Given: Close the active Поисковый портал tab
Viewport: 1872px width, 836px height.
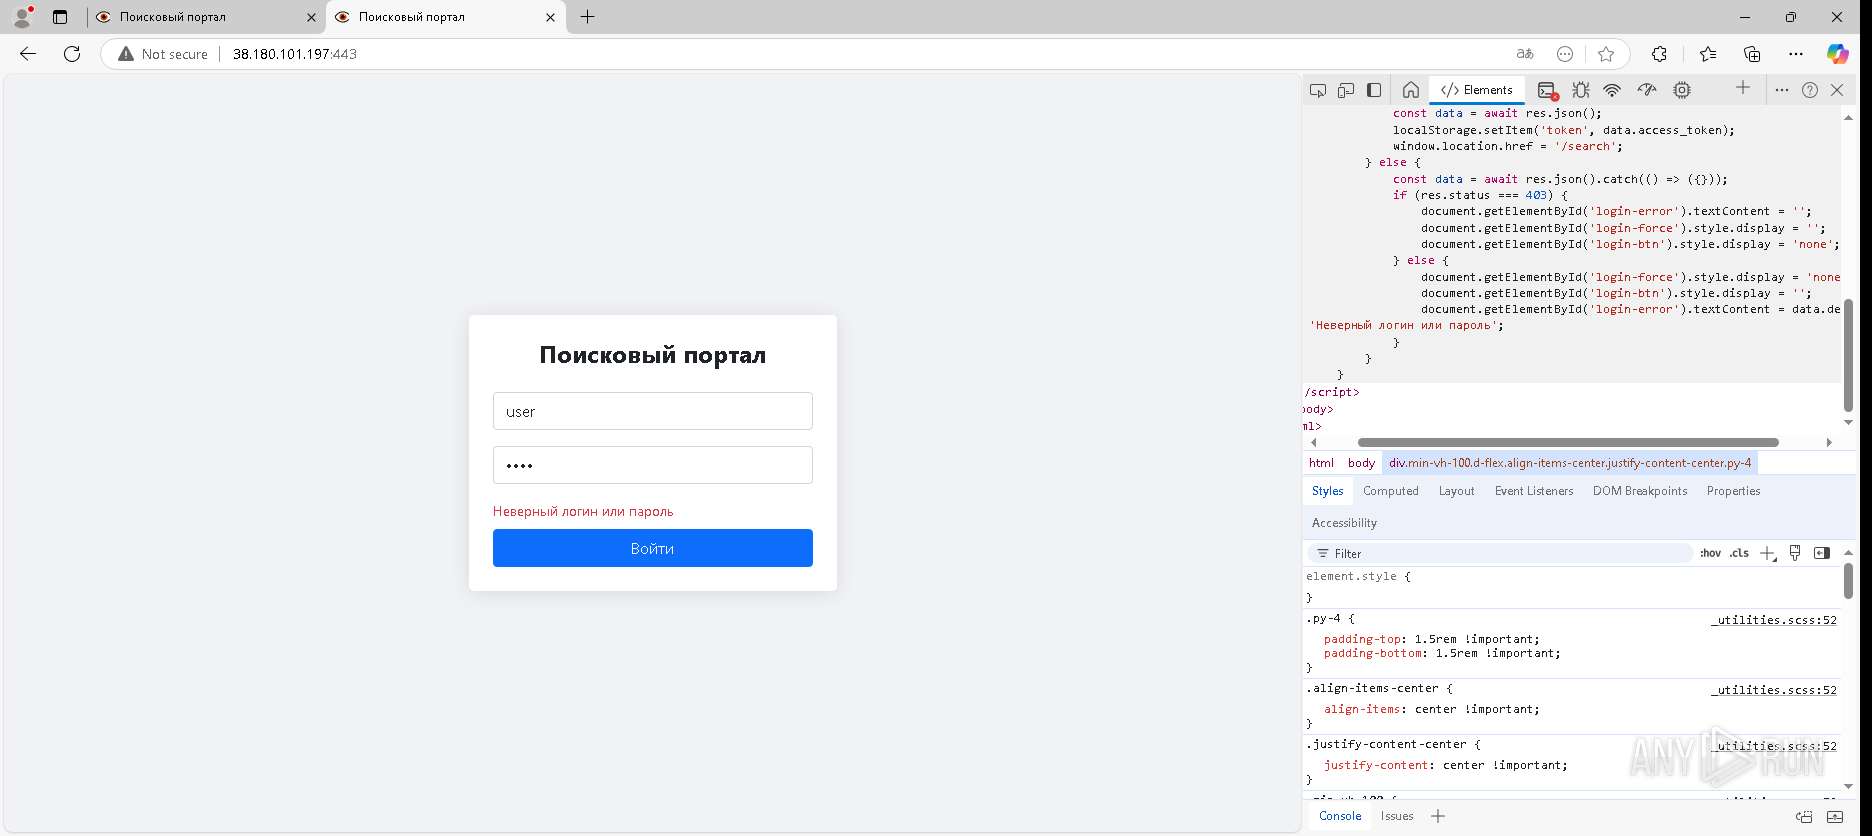Looking at the screenshot, I should pos(550,17).
